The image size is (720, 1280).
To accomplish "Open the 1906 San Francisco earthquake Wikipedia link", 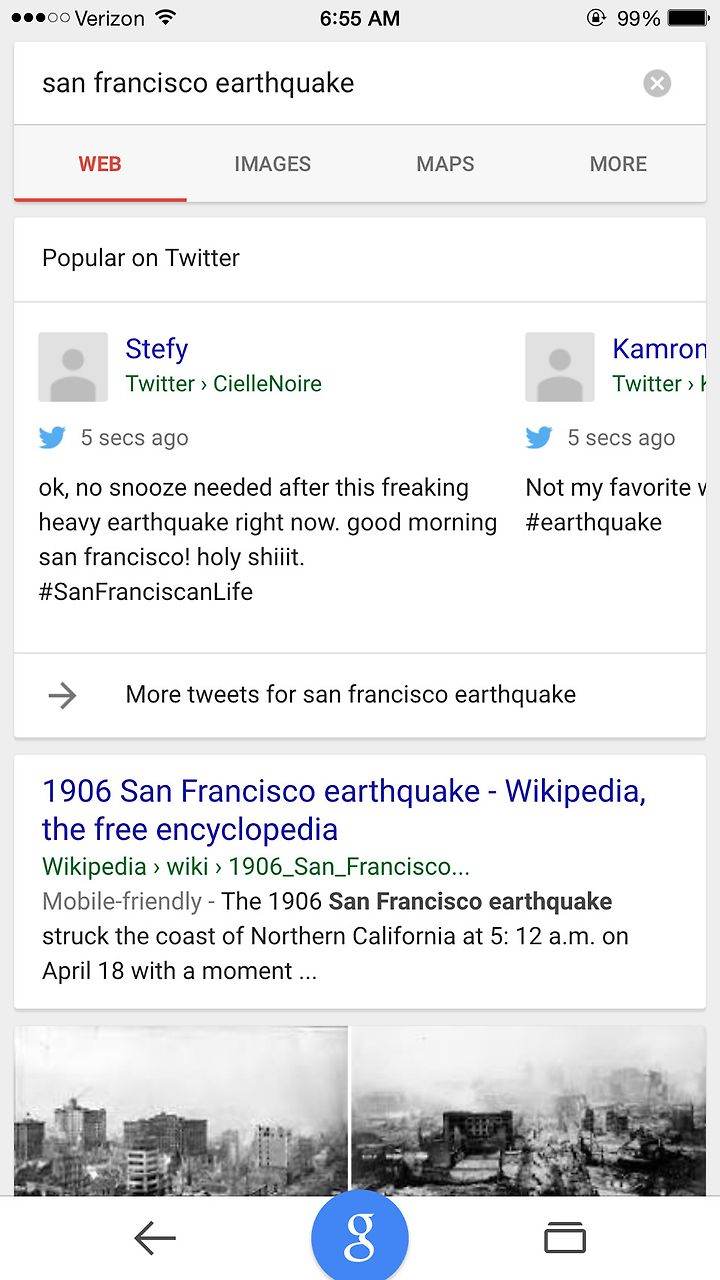I will click(344, 810).
